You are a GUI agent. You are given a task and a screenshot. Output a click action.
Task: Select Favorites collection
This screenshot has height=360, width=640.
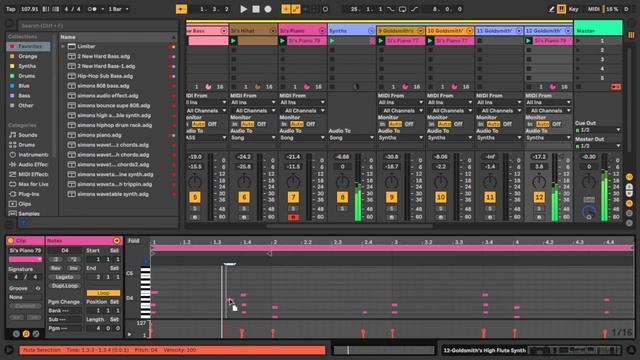pyautogui.click(x=29, y=47)
